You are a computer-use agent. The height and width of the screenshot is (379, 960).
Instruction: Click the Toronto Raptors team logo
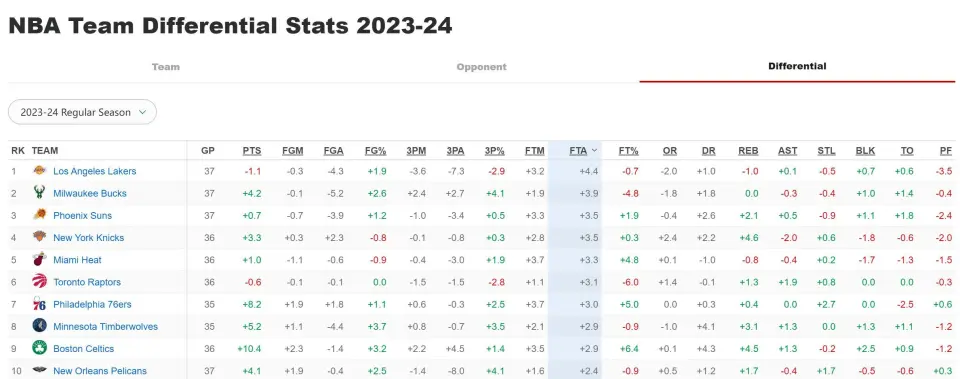click(x=39, y=282)
